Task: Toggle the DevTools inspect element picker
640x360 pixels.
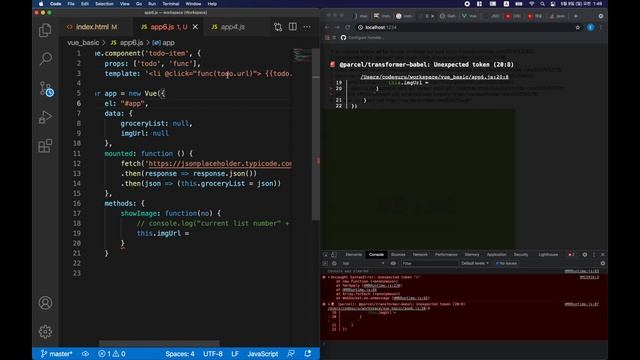Action: coord(325,255)
